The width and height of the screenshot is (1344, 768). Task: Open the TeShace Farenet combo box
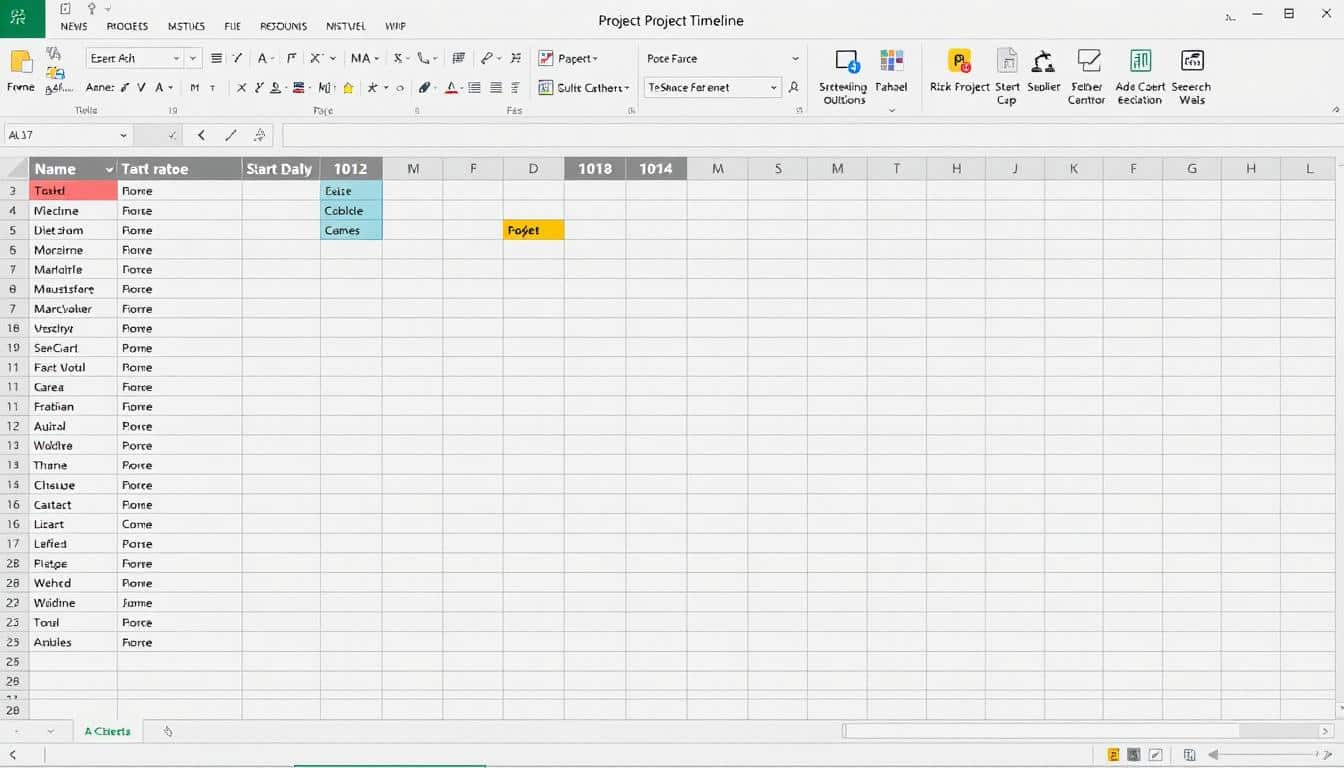774,88
